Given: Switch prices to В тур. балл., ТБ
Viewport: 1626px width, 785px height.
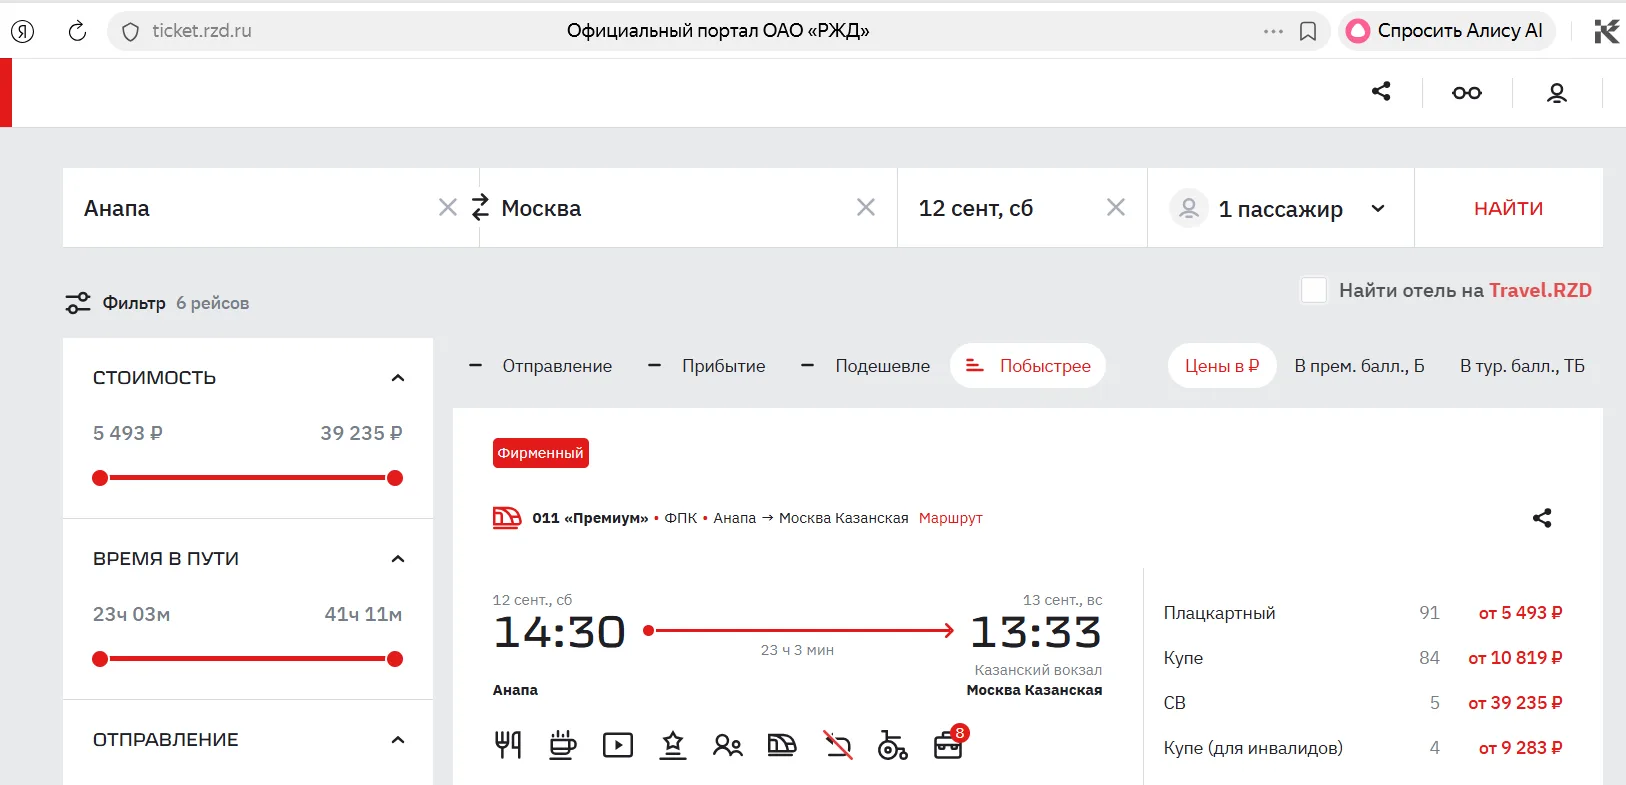Looking at the screenshot, I should 1522,366.
